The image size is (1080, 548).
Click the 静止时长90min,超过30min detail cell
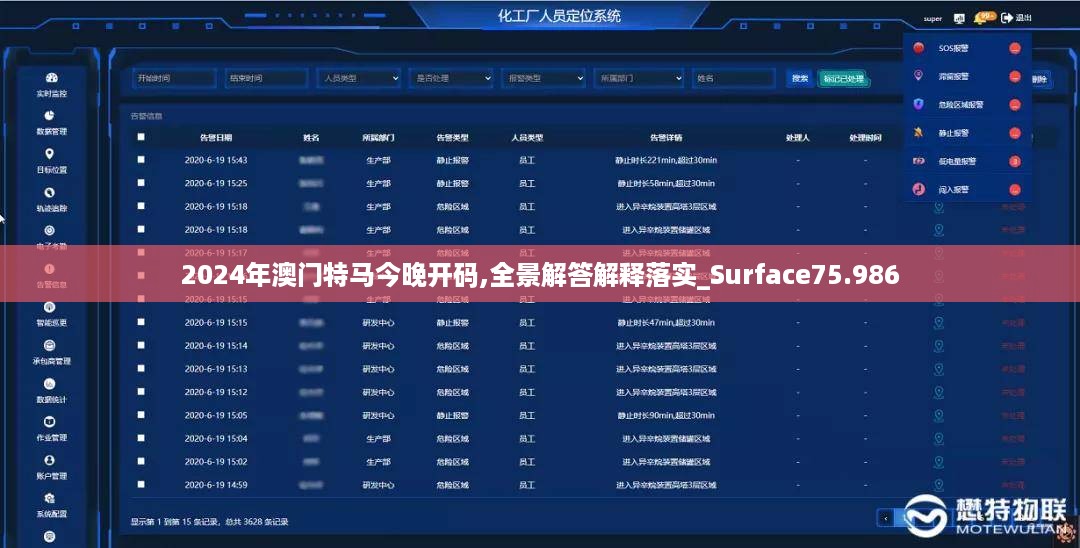(x=666, y=416)
